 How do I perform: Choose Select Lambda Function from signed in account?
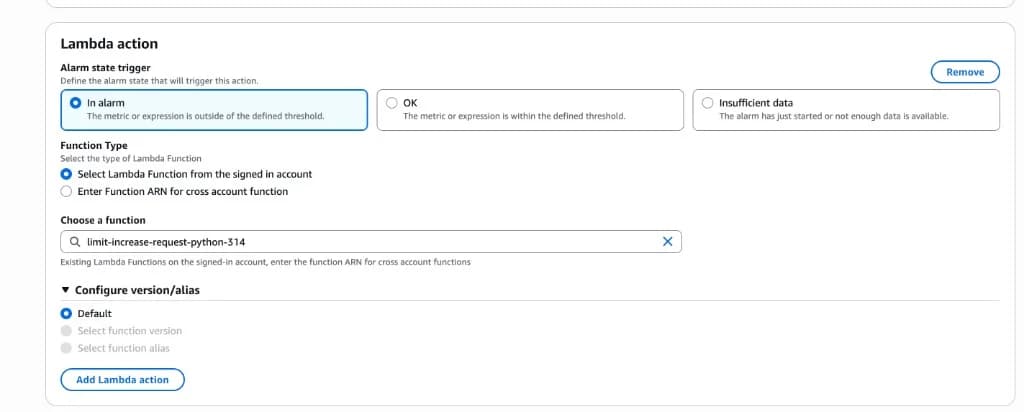[x=186, y=174]
